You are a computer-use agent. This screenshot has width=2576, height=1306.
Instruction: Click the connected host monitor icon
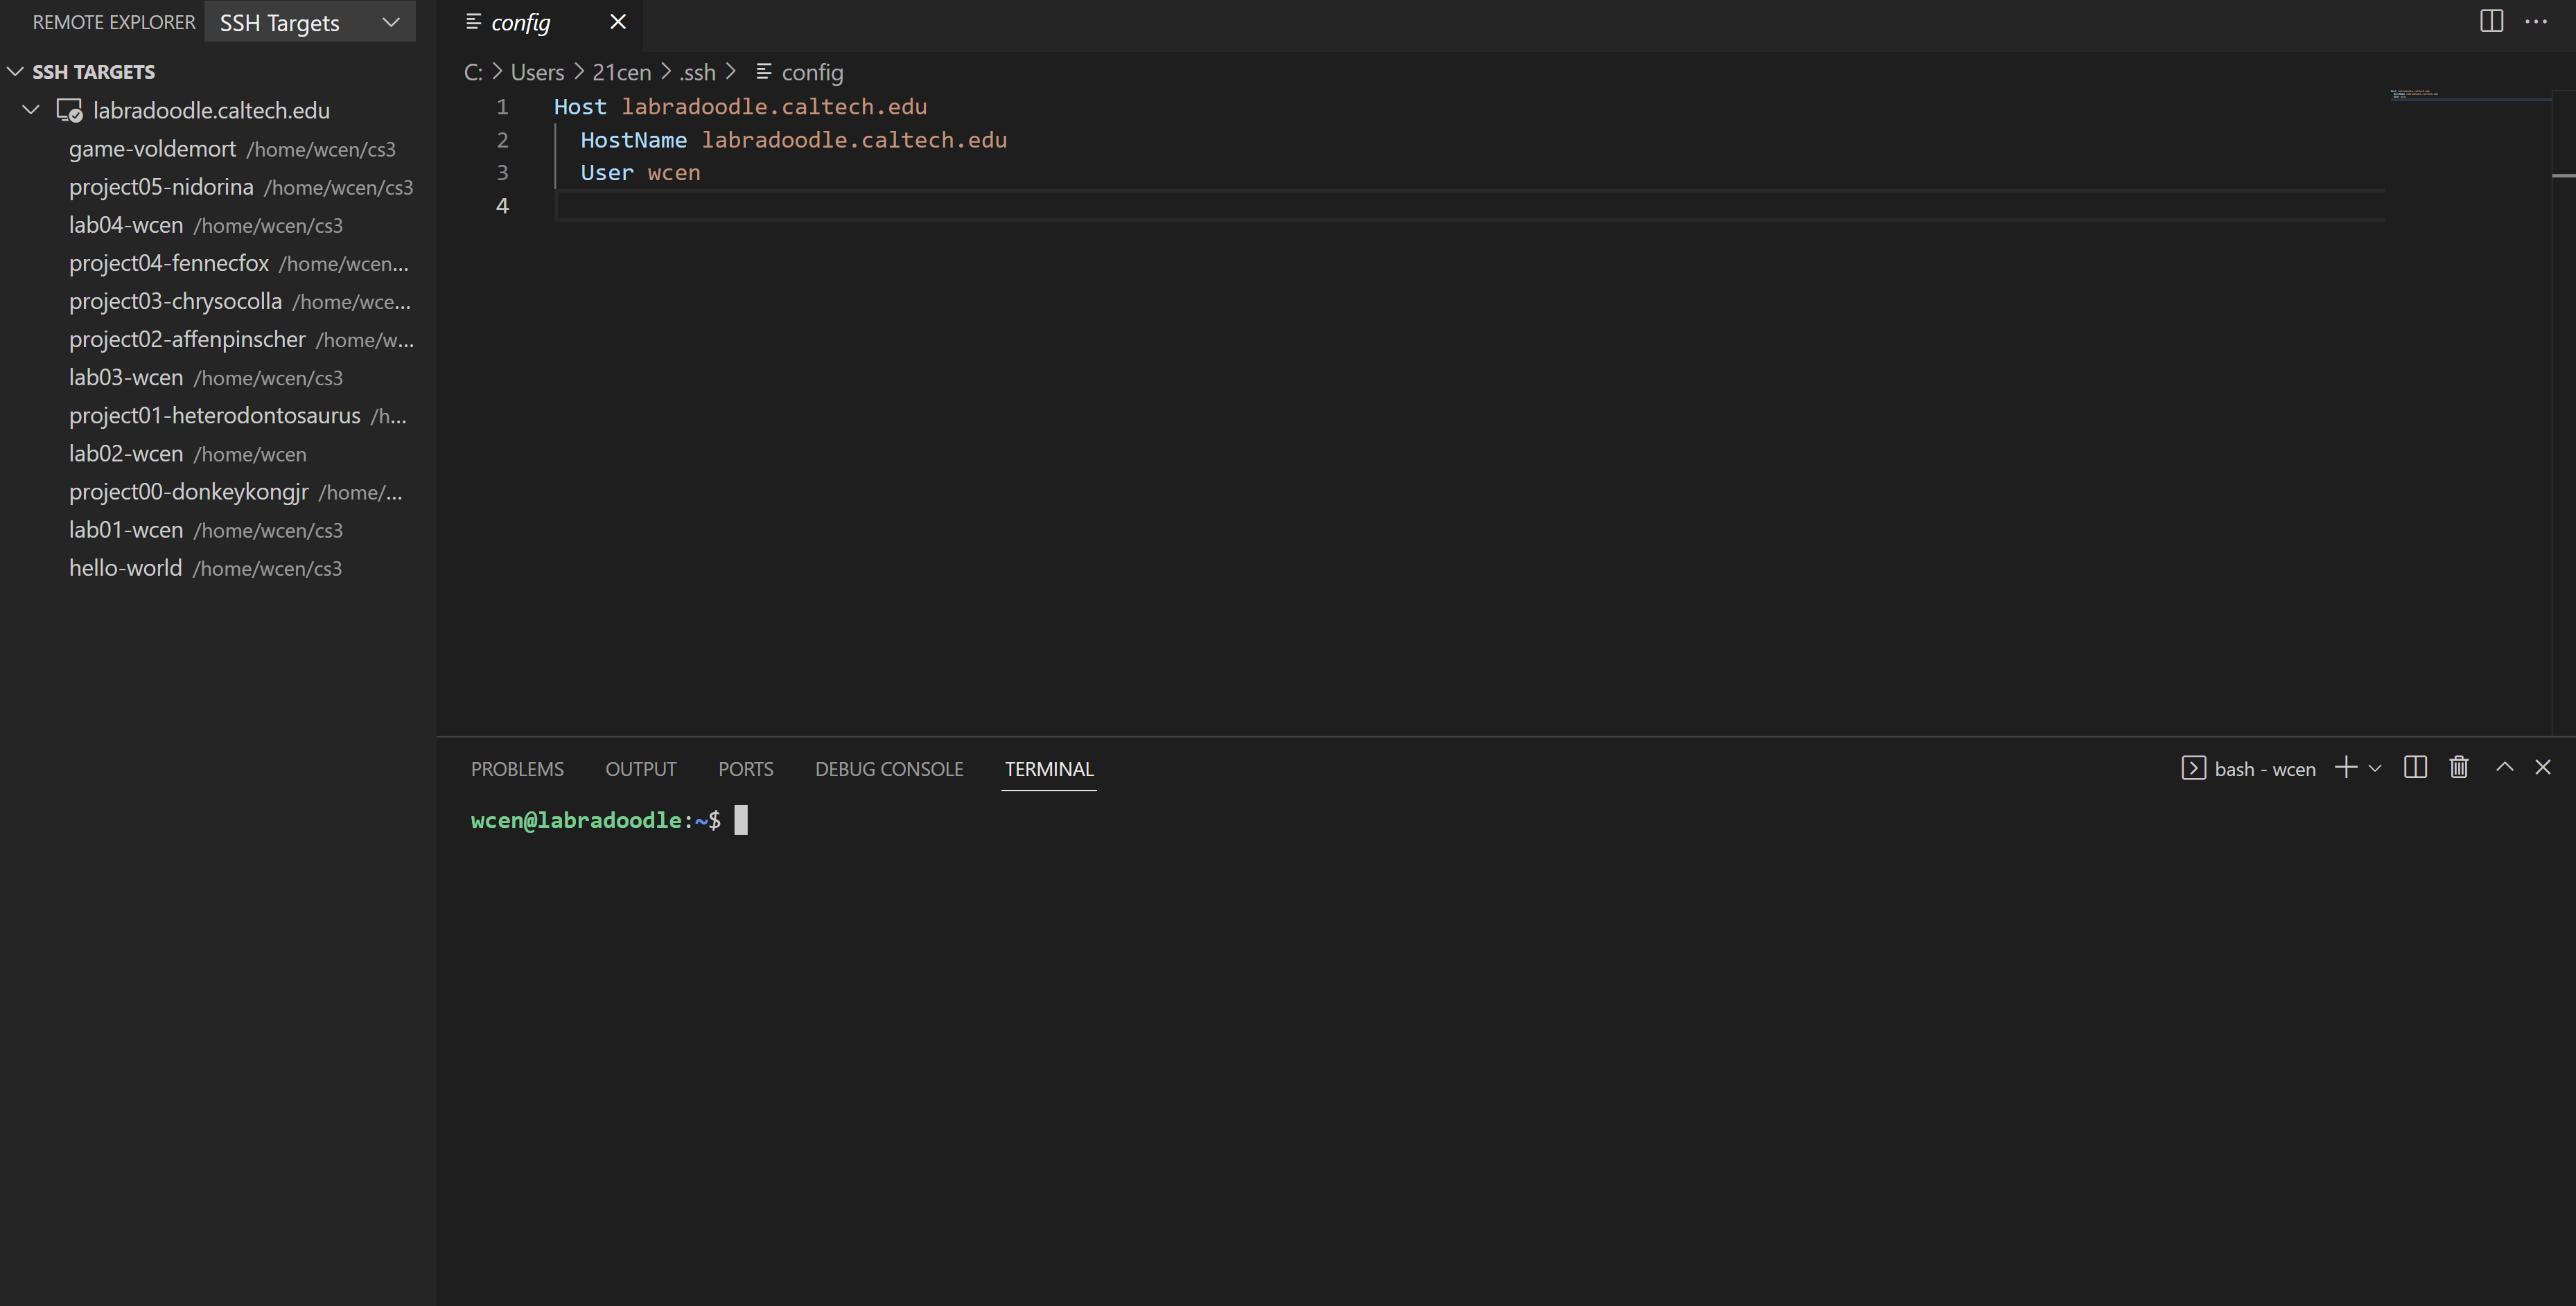pos(69,110)
